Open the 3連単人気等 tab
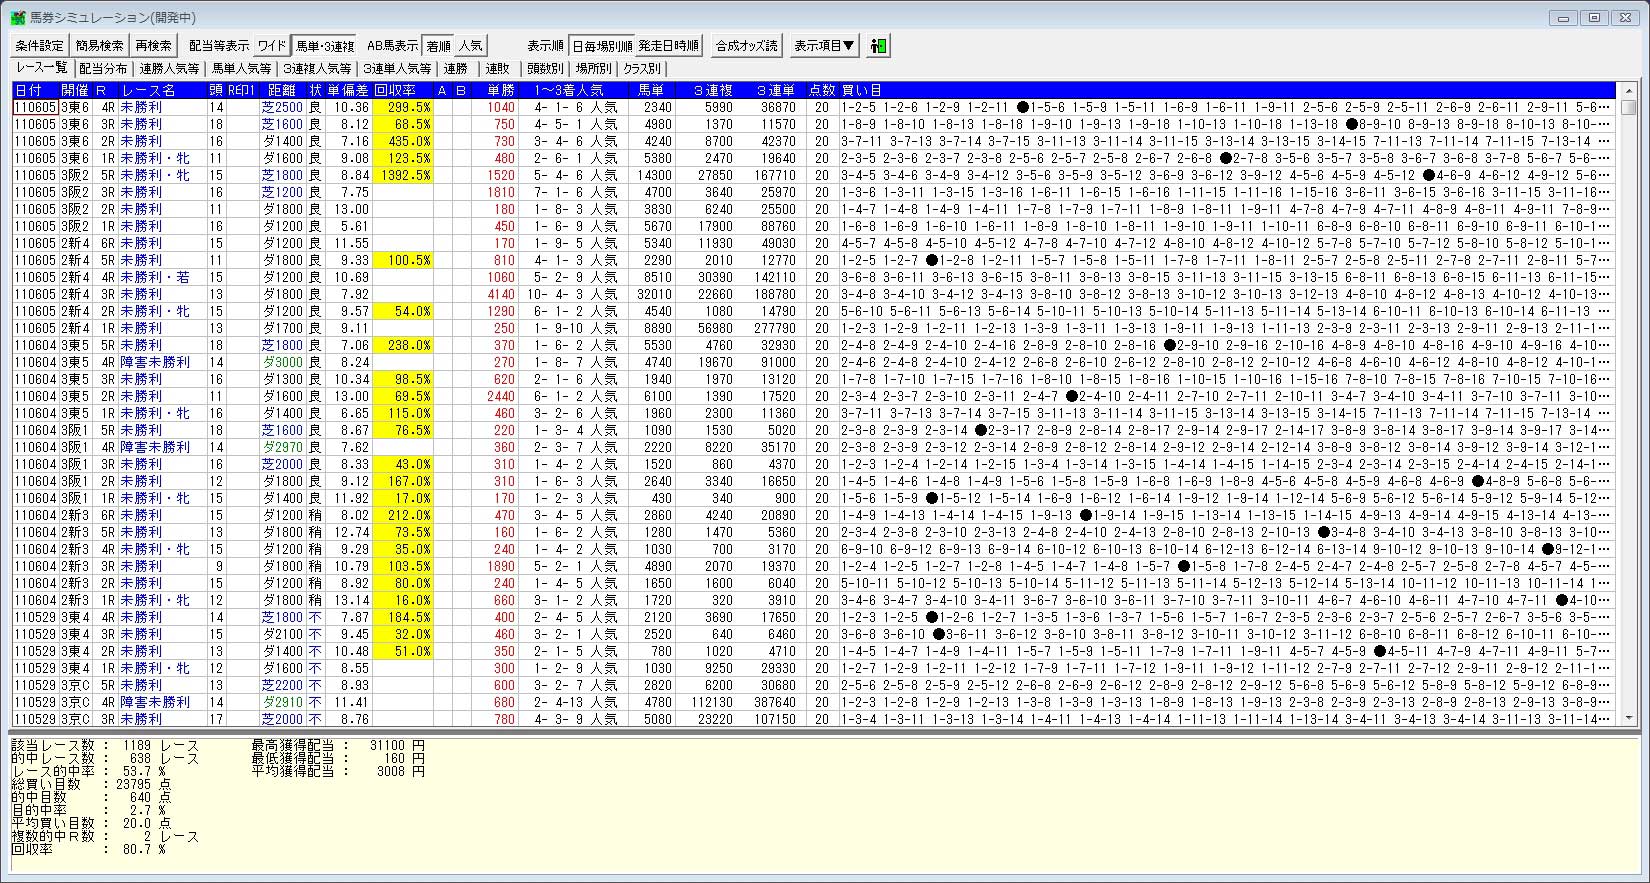Image resolution: width=1650 pixels, height=883 pixels. [x=396, y=69]
